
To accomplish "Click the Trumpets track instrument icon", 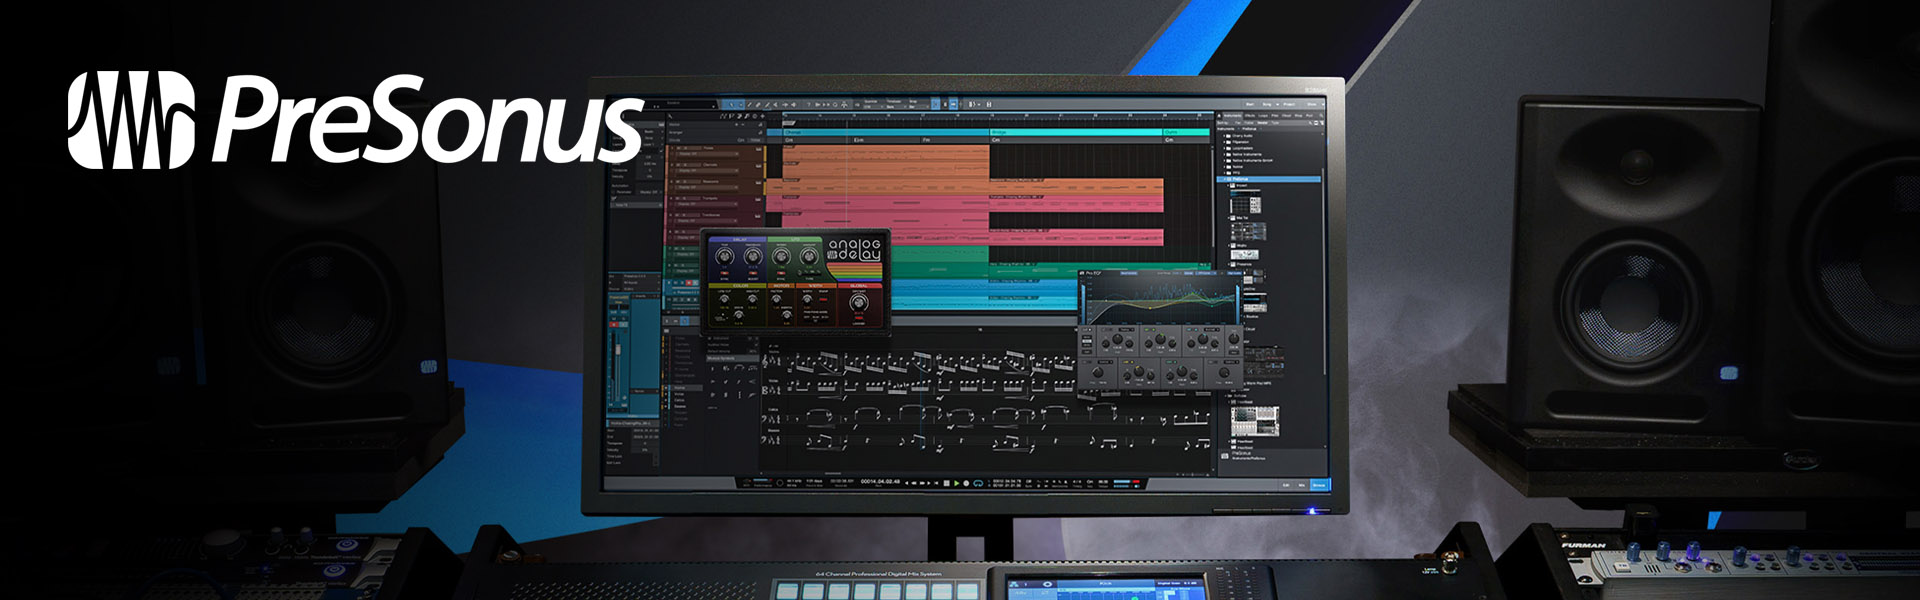I will [760, 201].
